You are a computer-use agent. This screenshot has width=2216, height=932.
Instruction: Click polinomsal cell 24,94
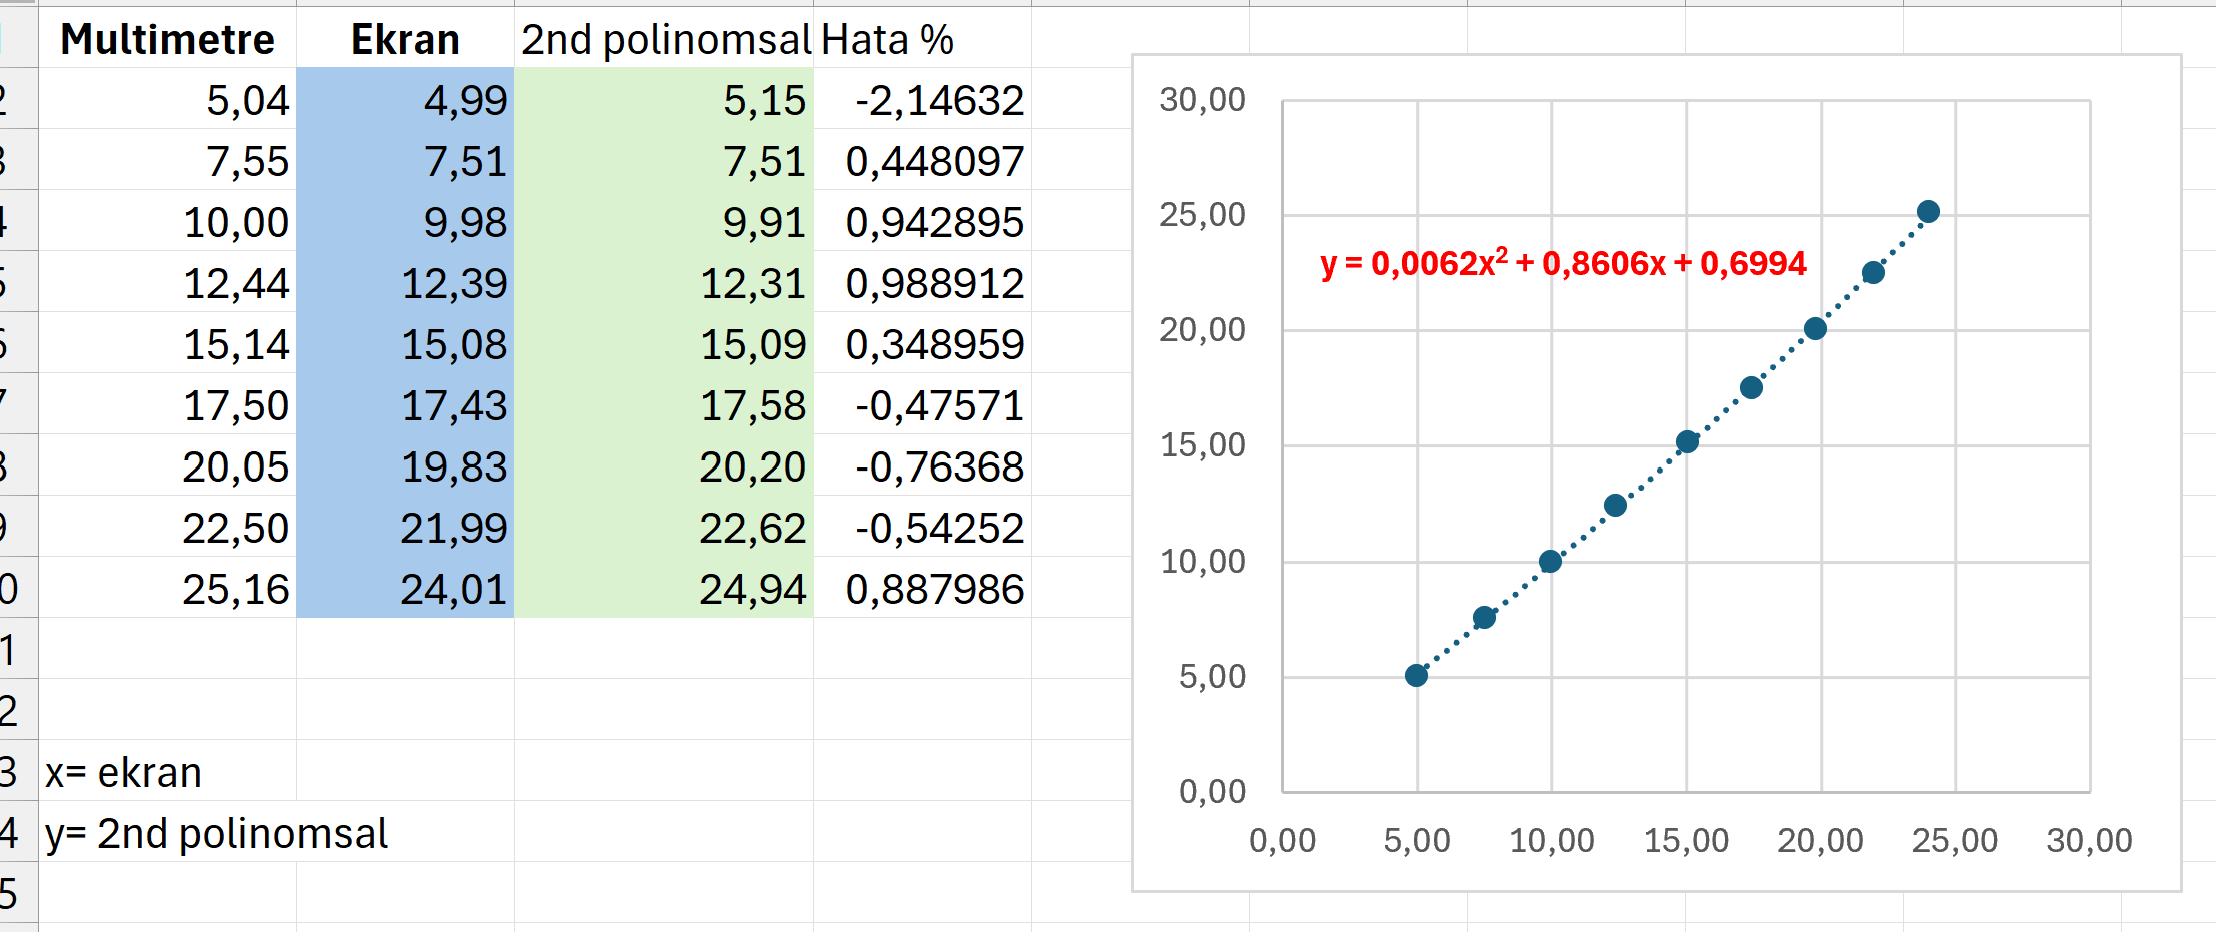click(x=664, y=588)
